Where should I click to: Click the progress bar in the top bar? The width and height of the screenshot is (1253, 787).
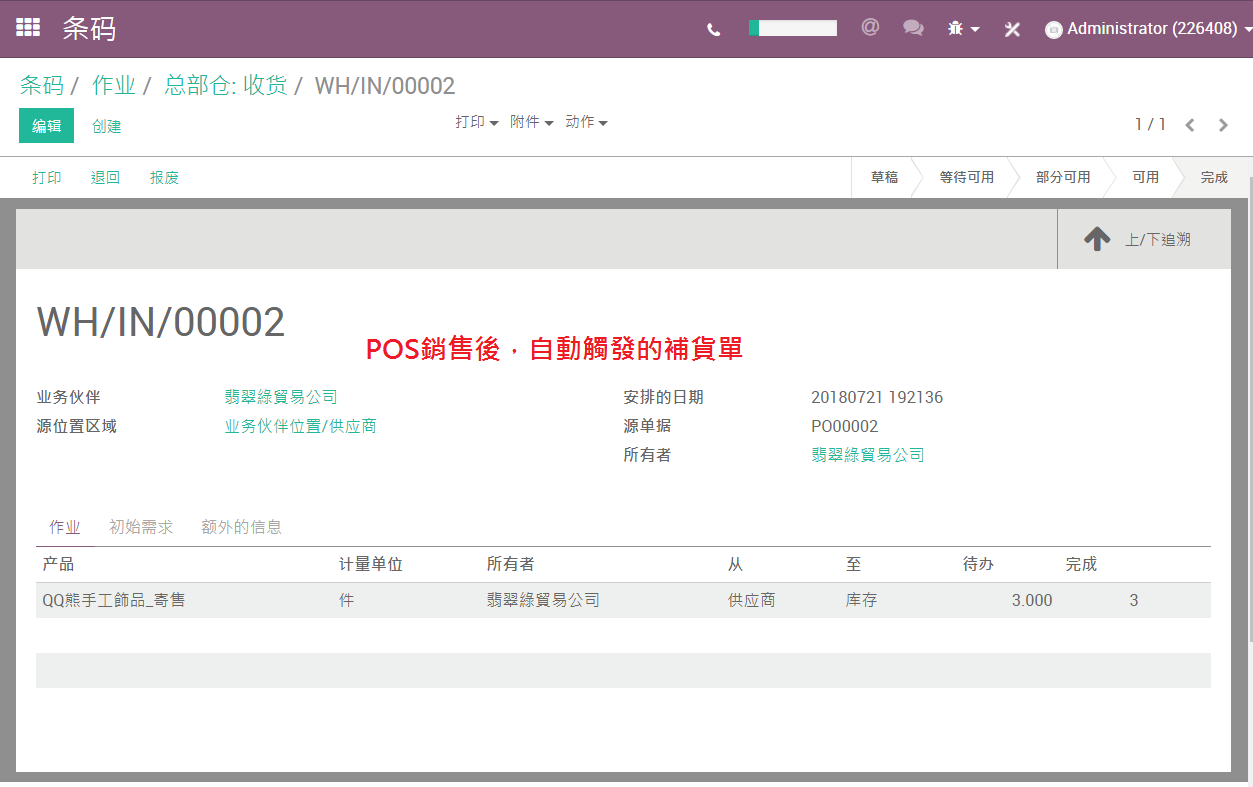tap(793, 28)
